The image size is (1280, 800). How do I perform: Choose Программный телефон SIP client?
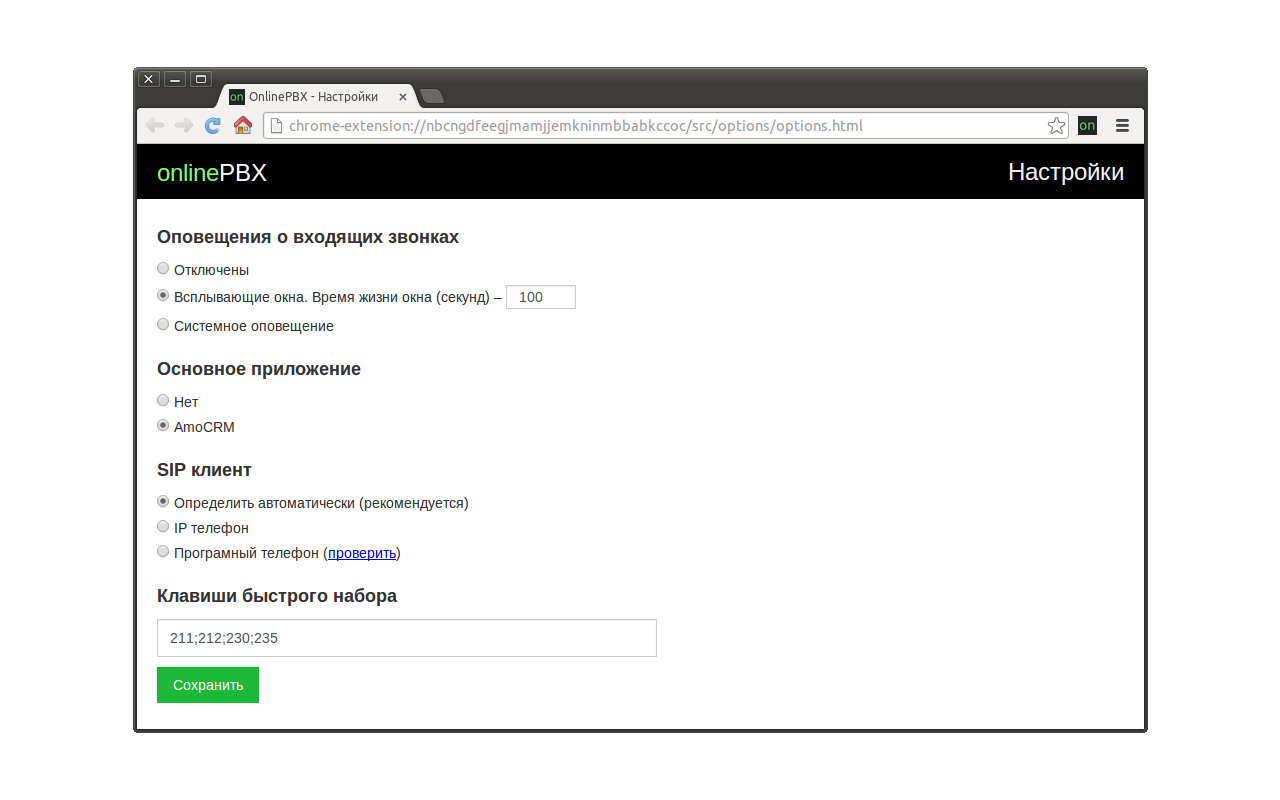163,550
